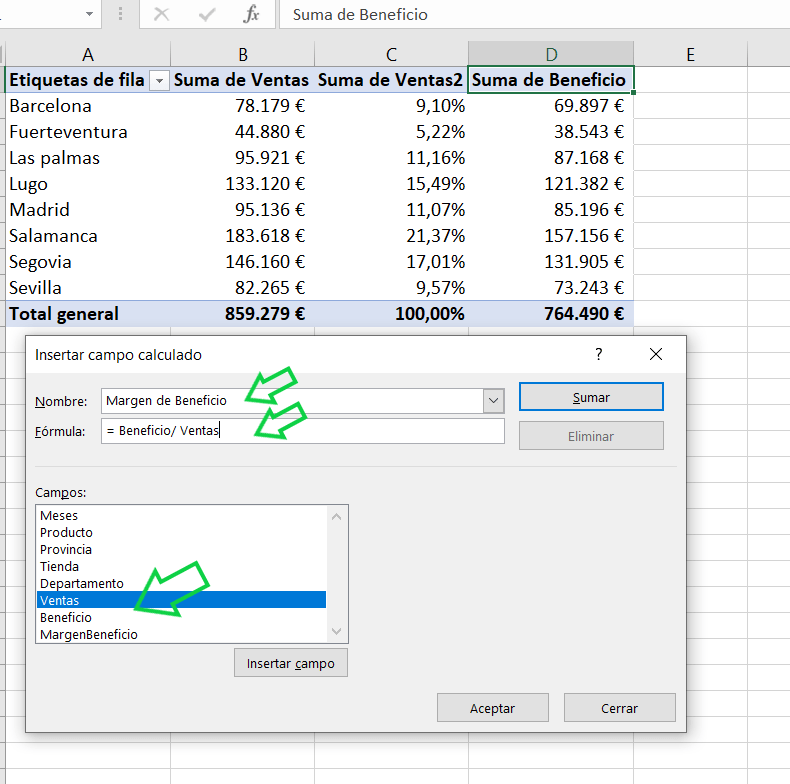This screenshot has height=784, width=790.
Task: Select Tienda in the Campos list
Action: pyautogui.click(x=181, y=566)
